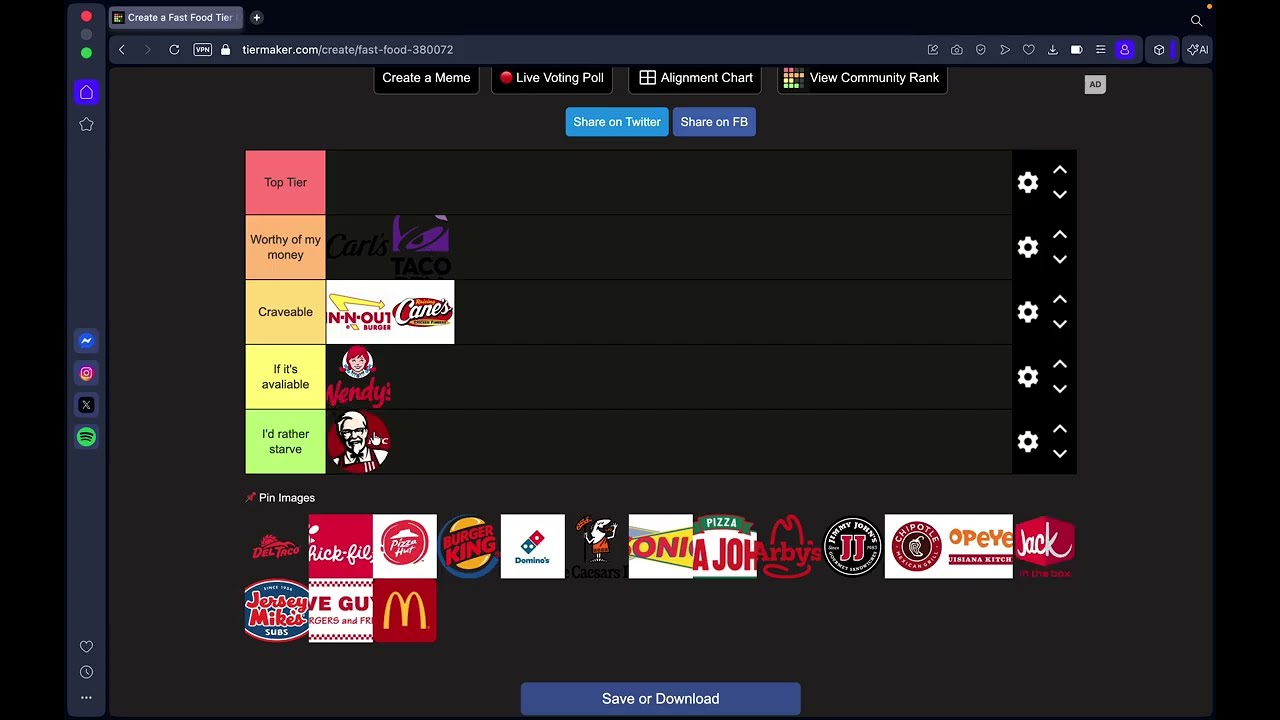Select the Jimmy John's logo

[852, 547]
